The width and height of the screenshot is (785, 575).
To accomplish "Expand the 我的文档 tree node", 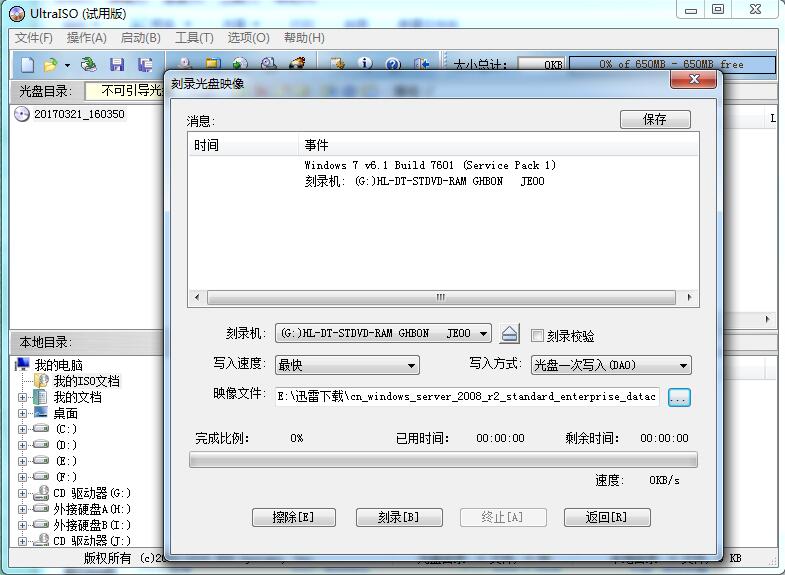I will click(x=22, y=397).
